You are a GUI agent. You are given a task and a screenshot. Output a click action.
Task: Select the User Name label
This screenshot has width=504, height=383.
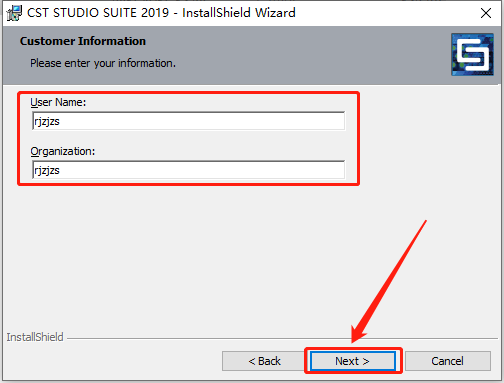pos(58,102)
